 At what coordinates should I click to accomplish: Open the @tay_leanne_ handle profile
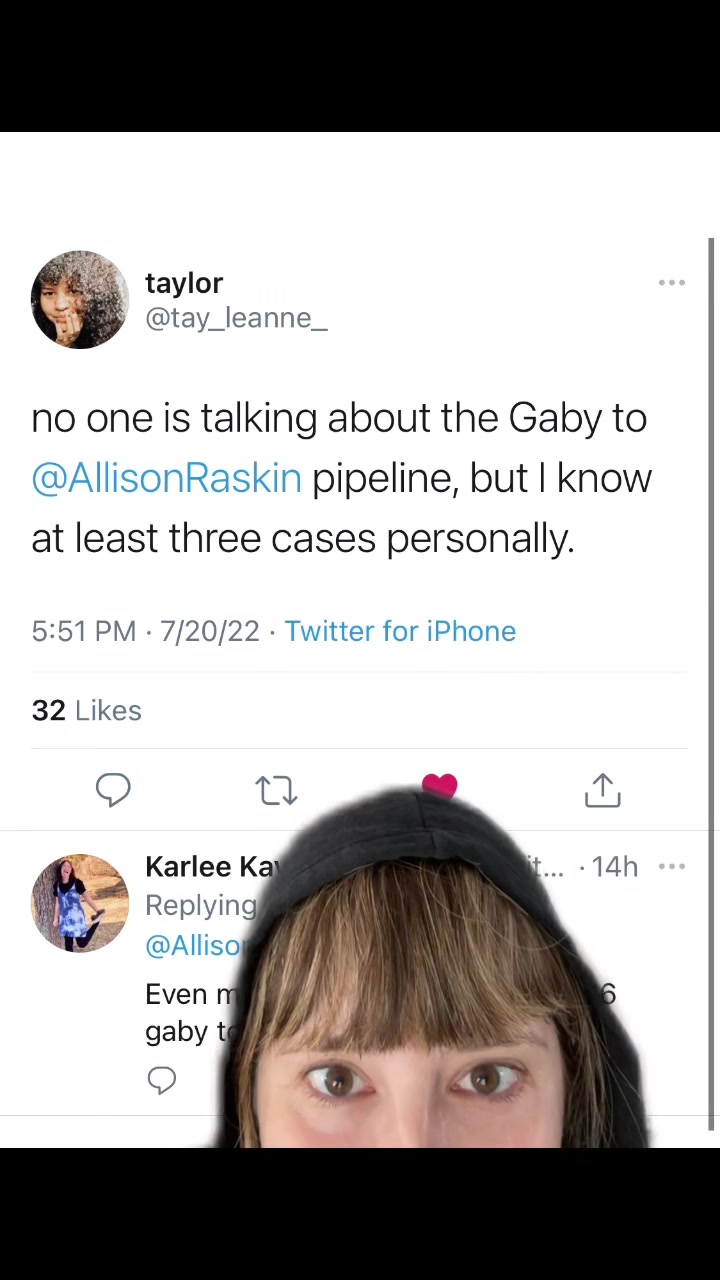click(x=236, y=318)
